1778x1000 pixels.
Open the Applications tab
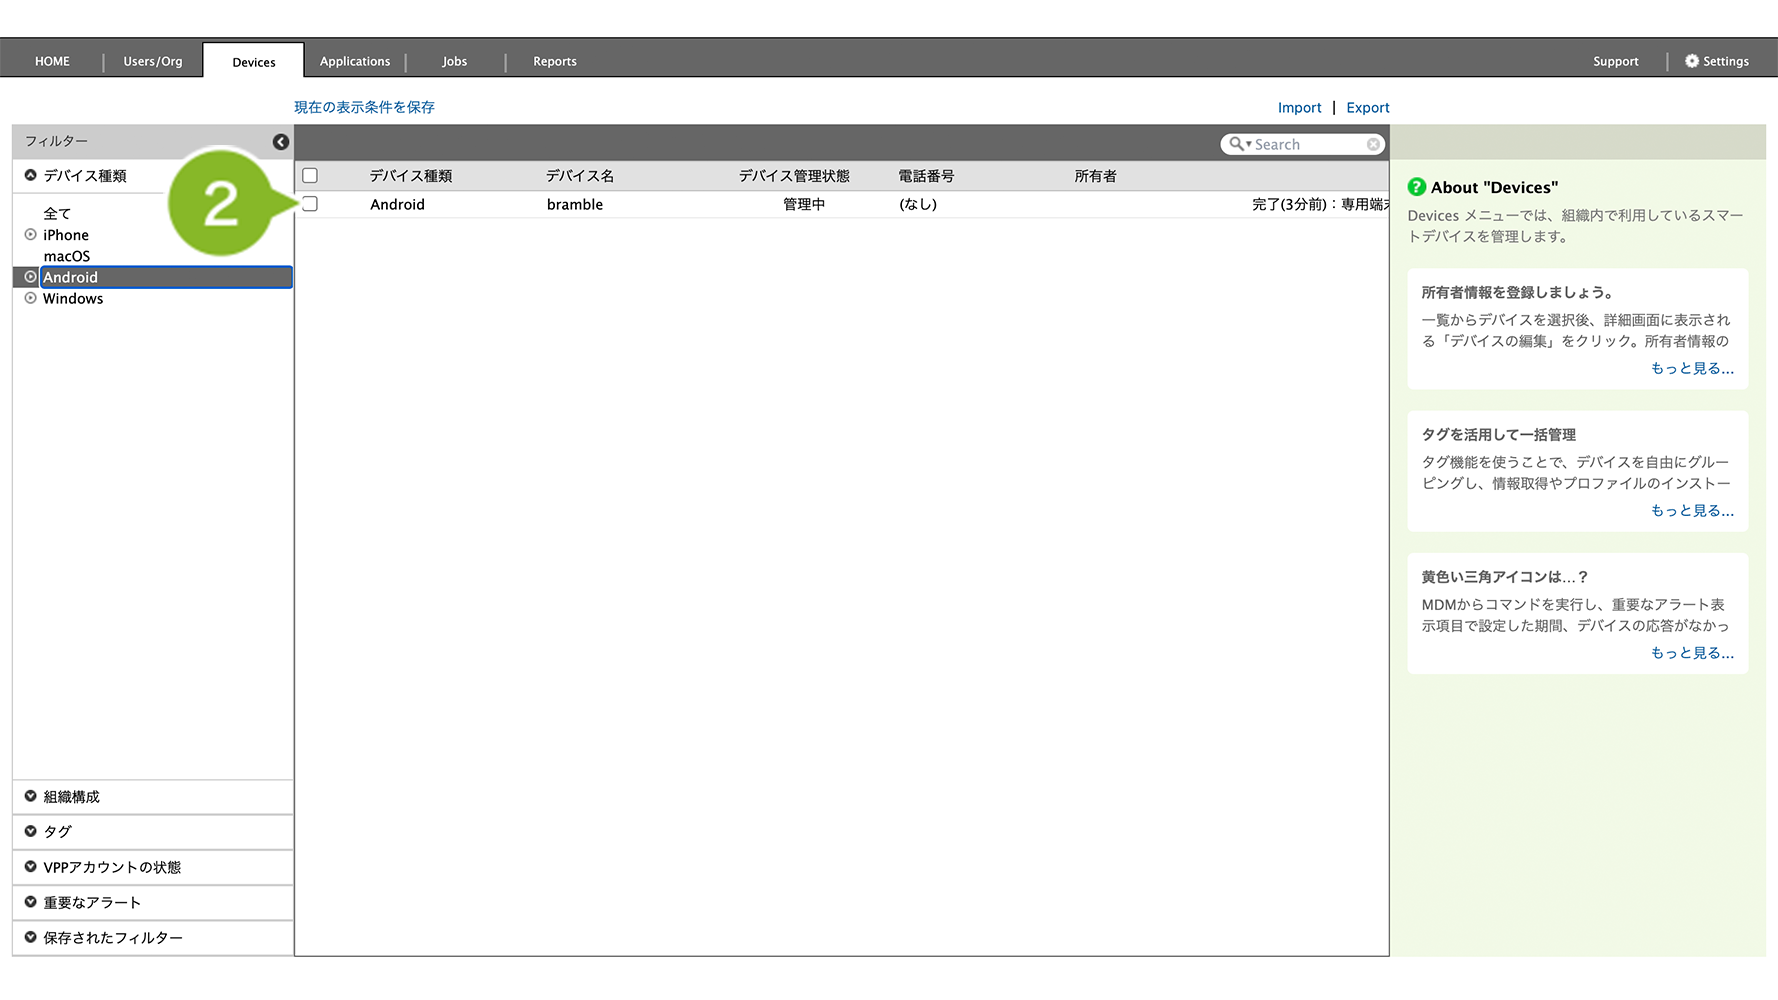[355, 61]
